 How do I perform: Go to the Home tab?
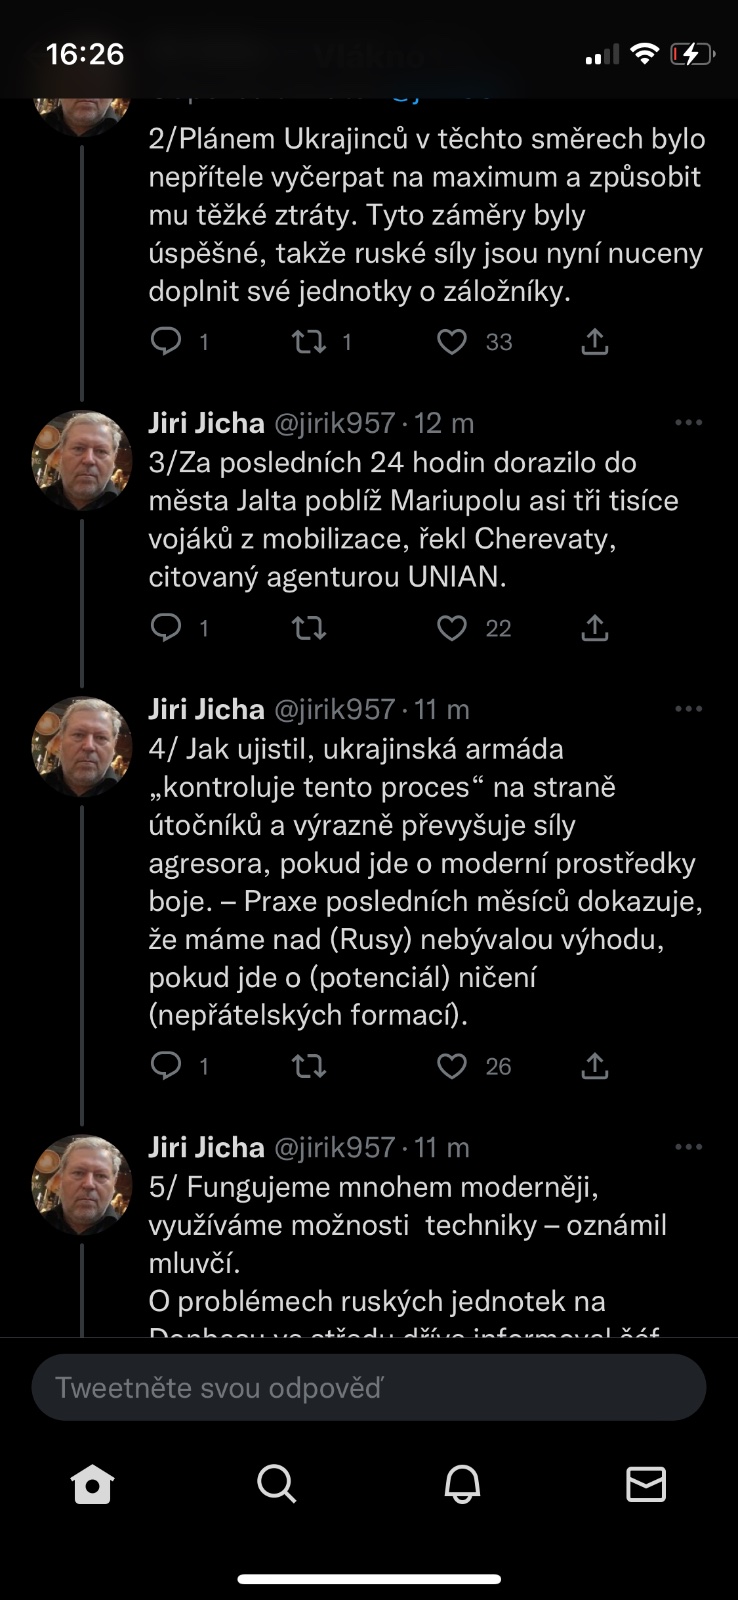point(93,1485)
